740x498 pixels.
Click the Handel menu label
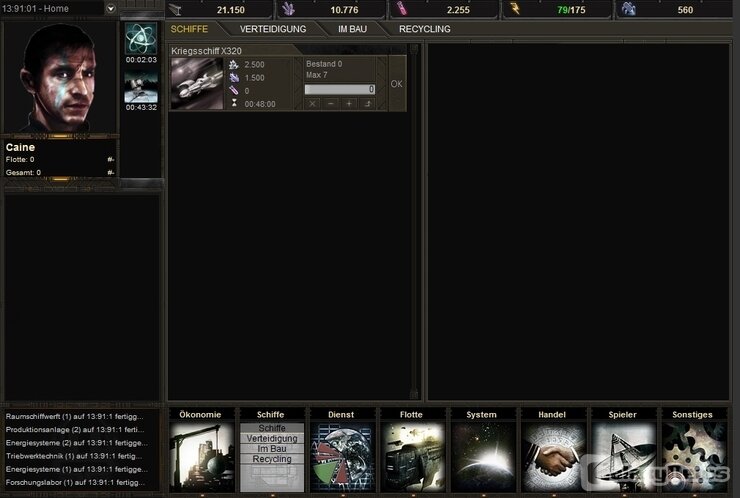pyautogui.click(x=552, y=415)
